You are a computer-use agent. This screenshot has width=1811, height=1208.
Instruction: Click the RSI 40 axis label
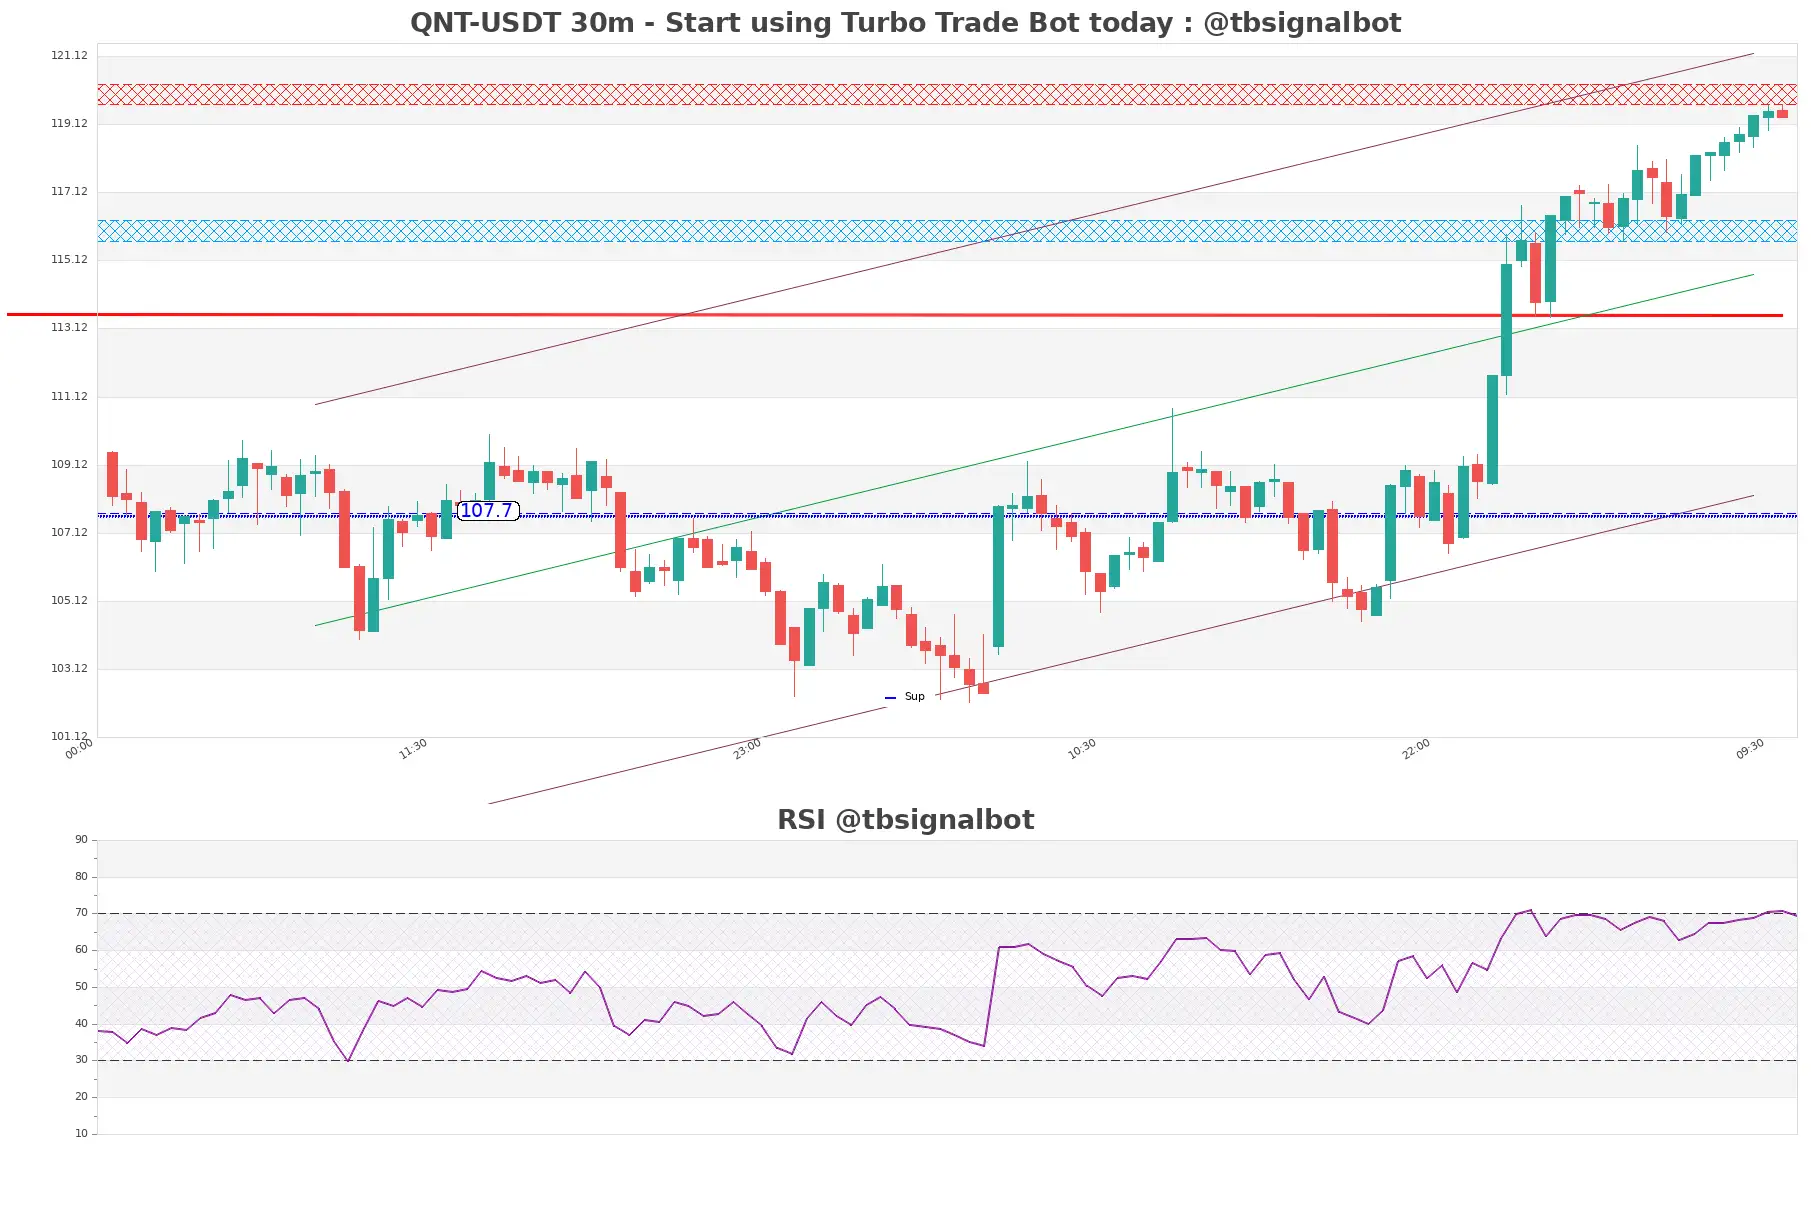click(81, 1024)
